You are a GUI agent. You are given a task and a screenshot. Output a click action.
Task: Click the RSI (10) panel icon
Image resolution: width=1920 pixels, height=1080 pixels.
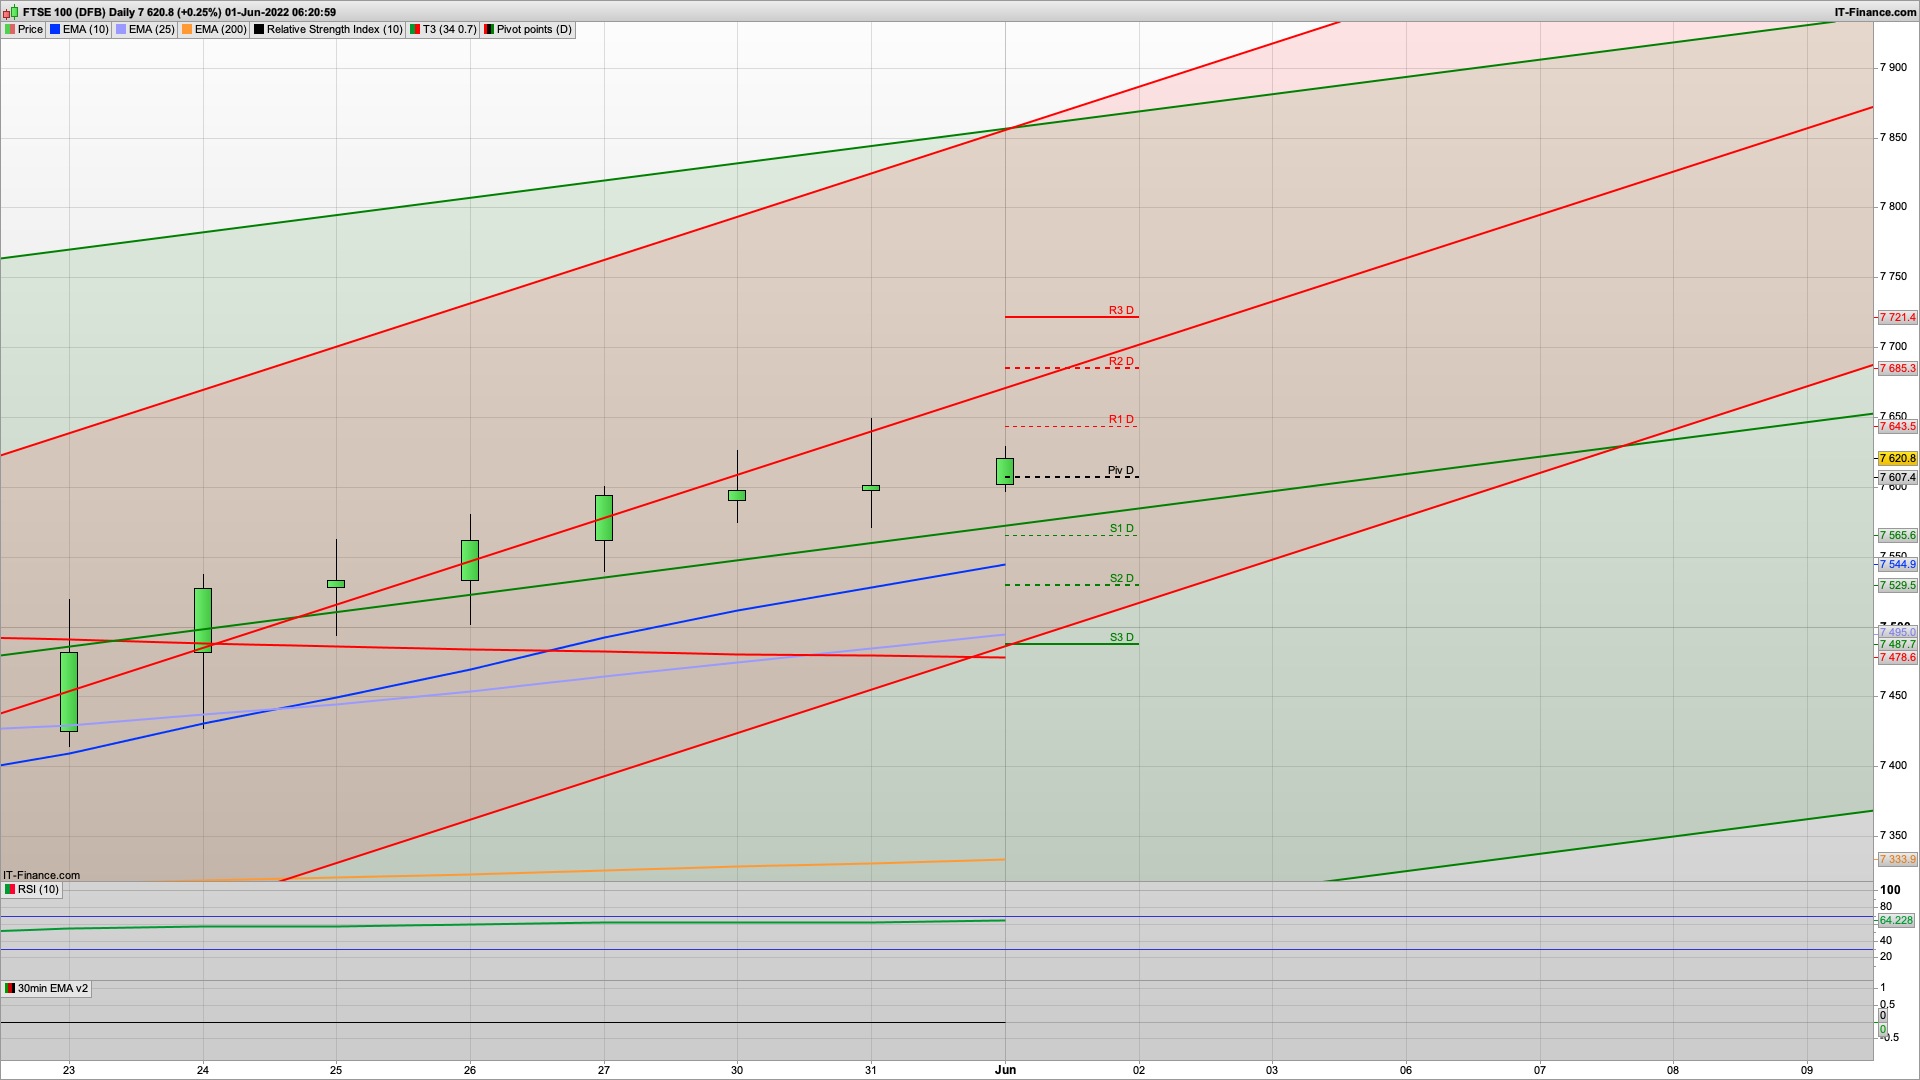coord(10,889)
